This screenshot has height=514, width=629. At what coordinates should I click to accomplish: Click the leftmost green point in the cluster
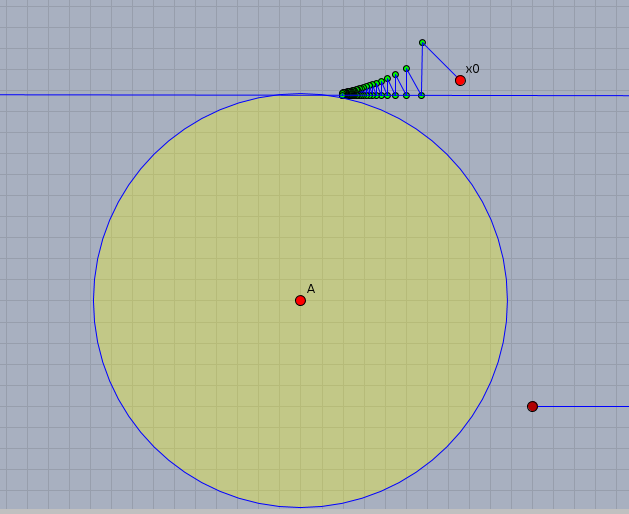(343, 94)
